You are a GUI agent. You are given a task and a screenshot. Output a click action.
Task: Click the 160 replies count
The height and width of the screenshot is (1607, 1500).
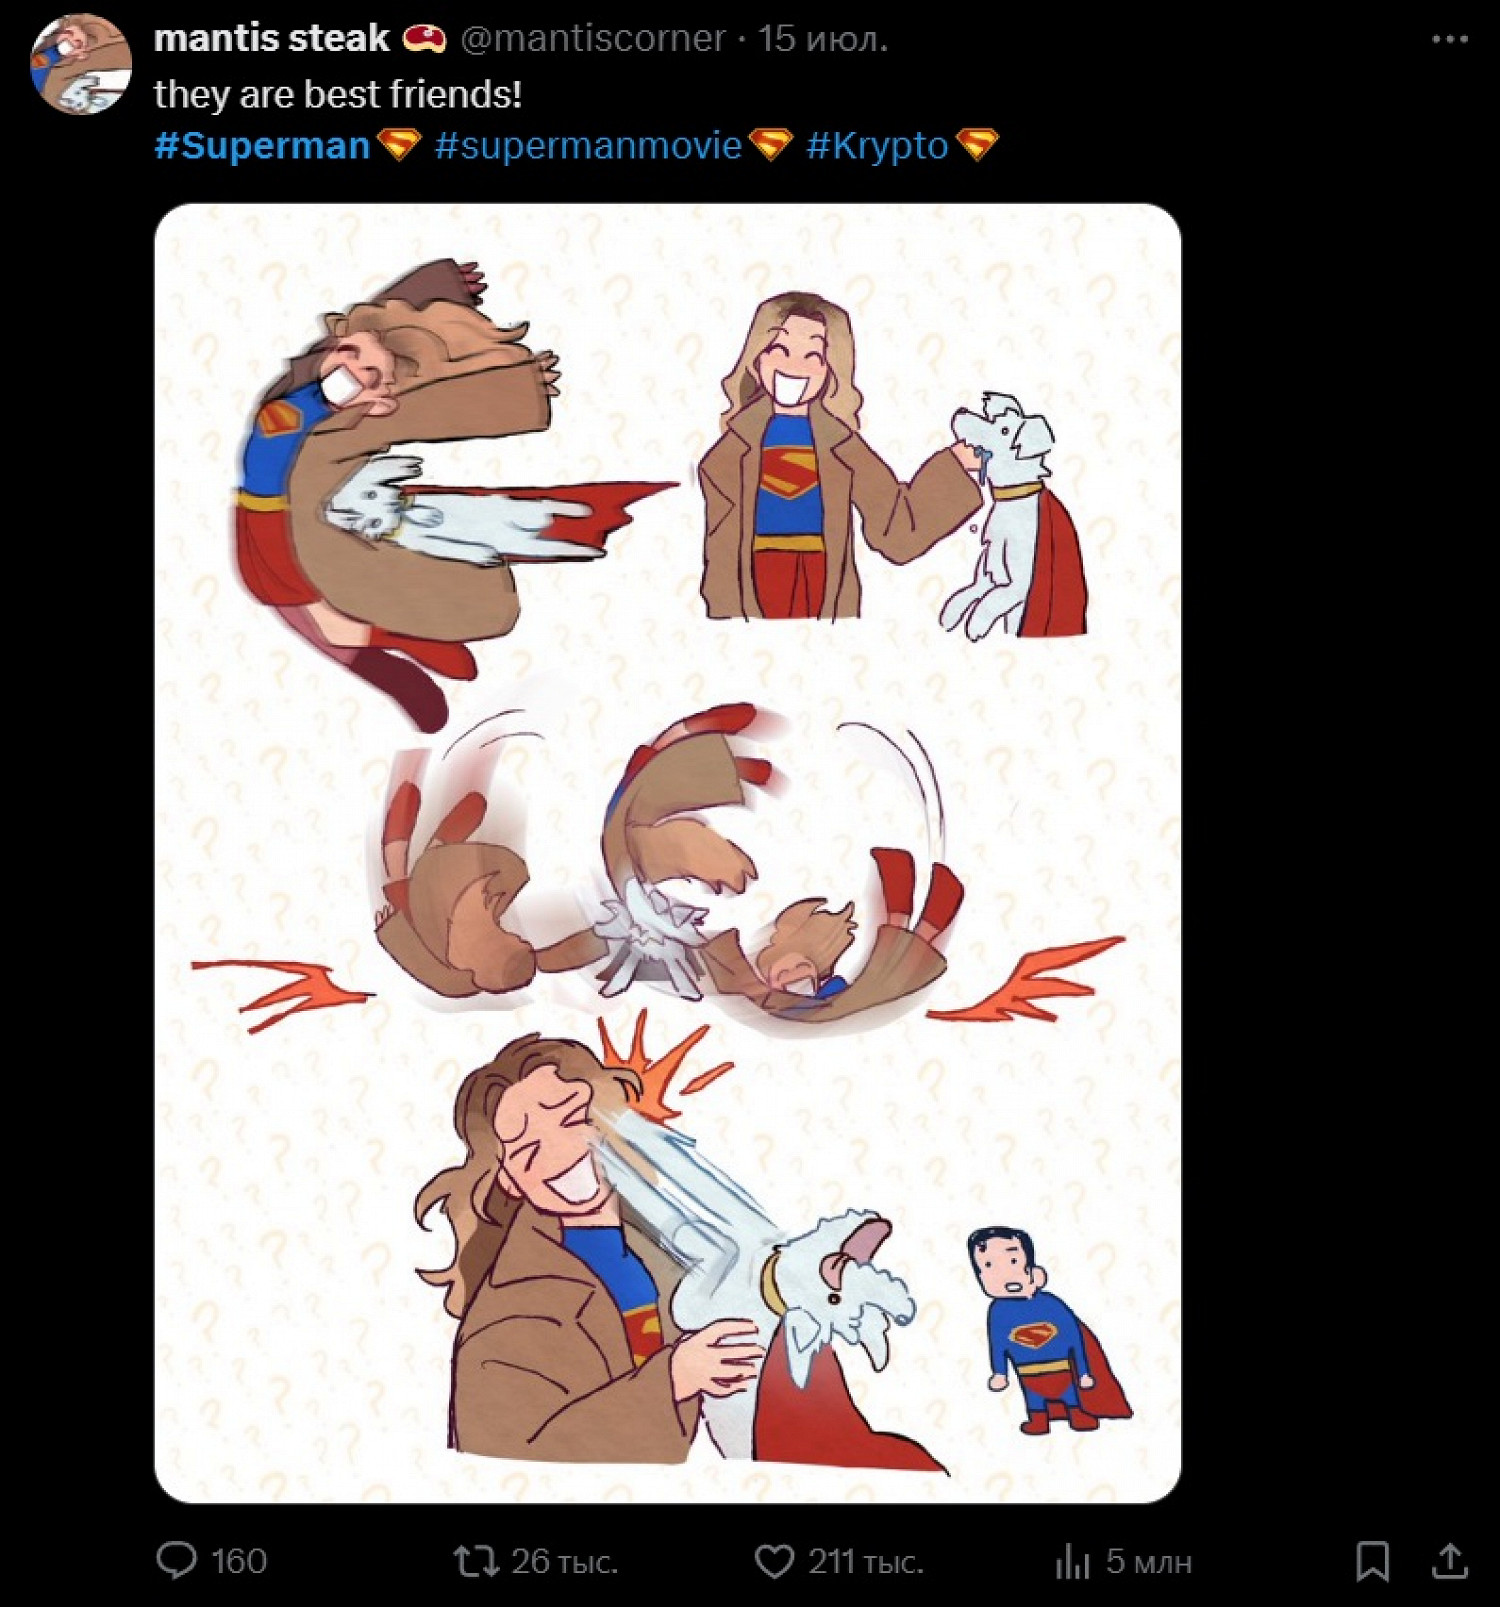click(x=239, y=1561)
